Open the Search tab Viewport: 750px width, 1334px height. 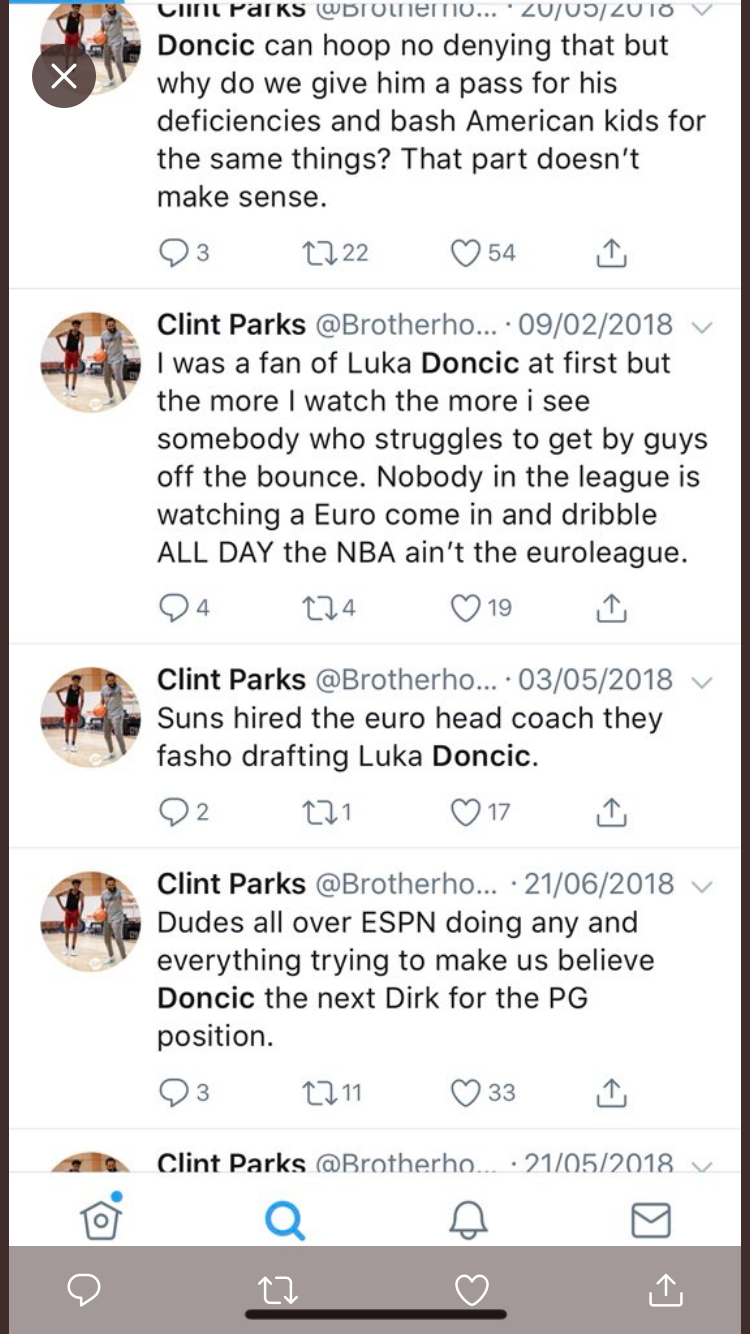284,1220
